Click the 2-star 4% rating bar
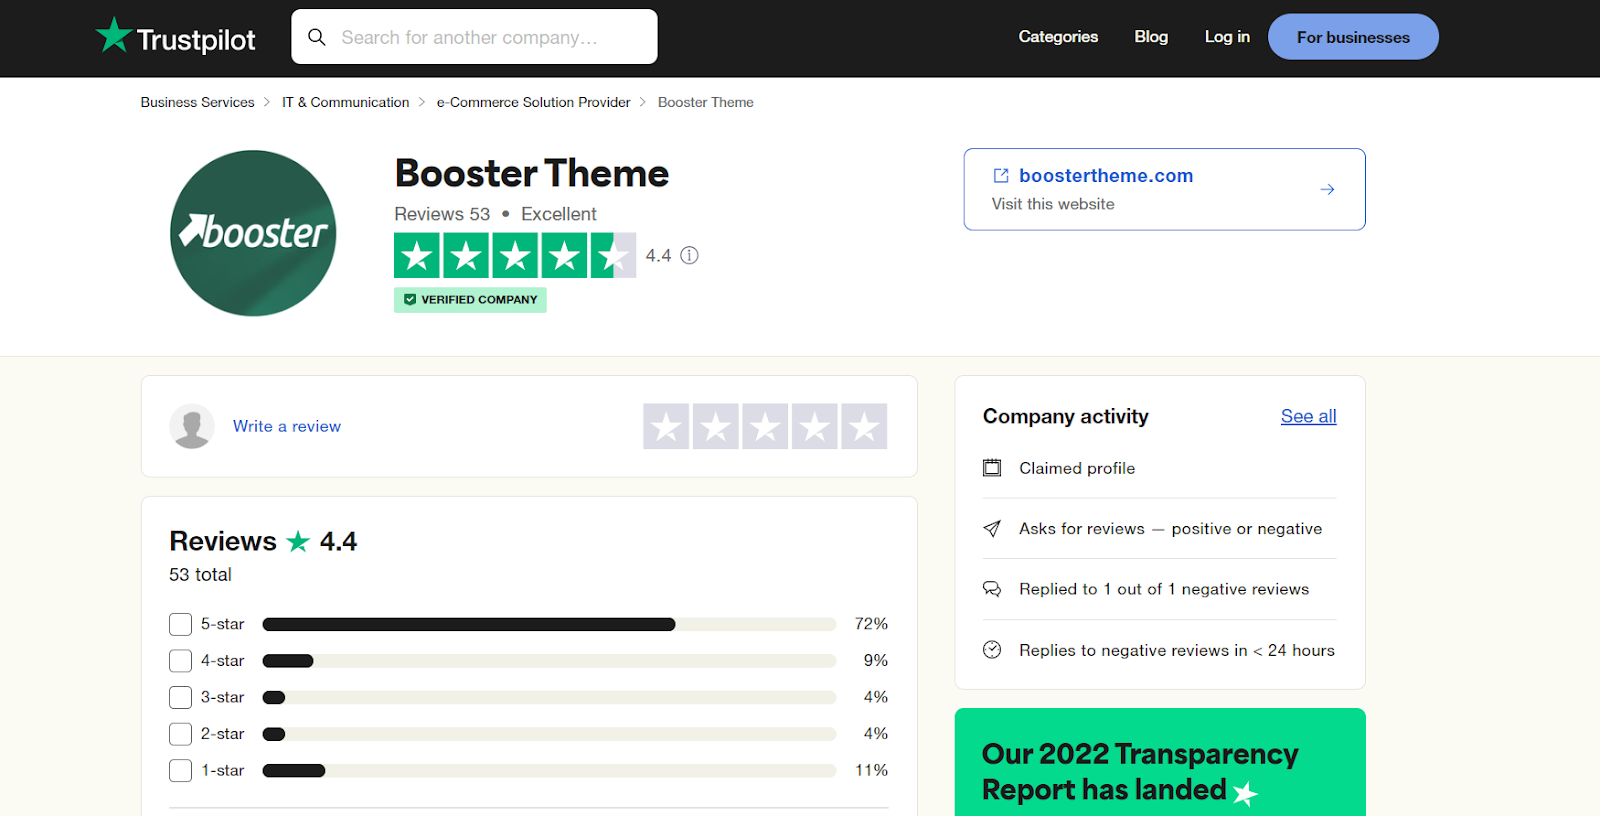The image size is (1600, 816). [x=549, y=734]
